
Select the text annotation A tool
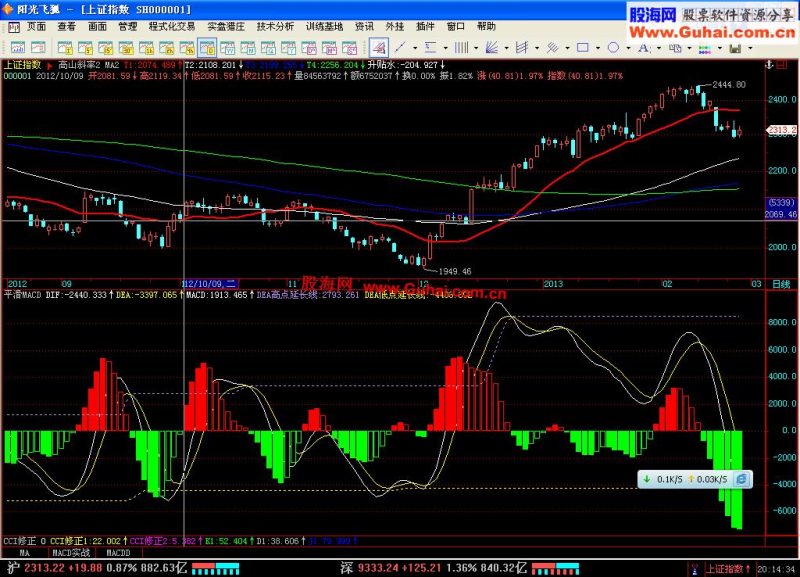(x=644, y=47)
